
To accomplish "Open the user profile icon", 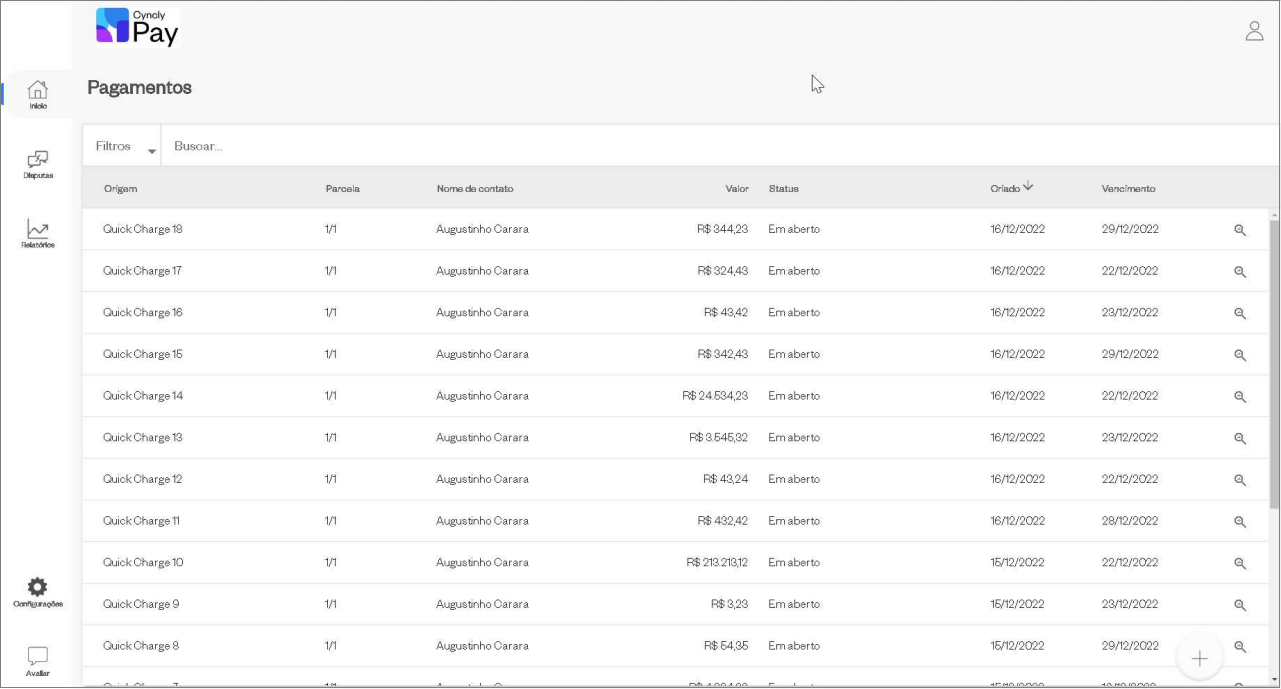I will tap(1254, 31).
